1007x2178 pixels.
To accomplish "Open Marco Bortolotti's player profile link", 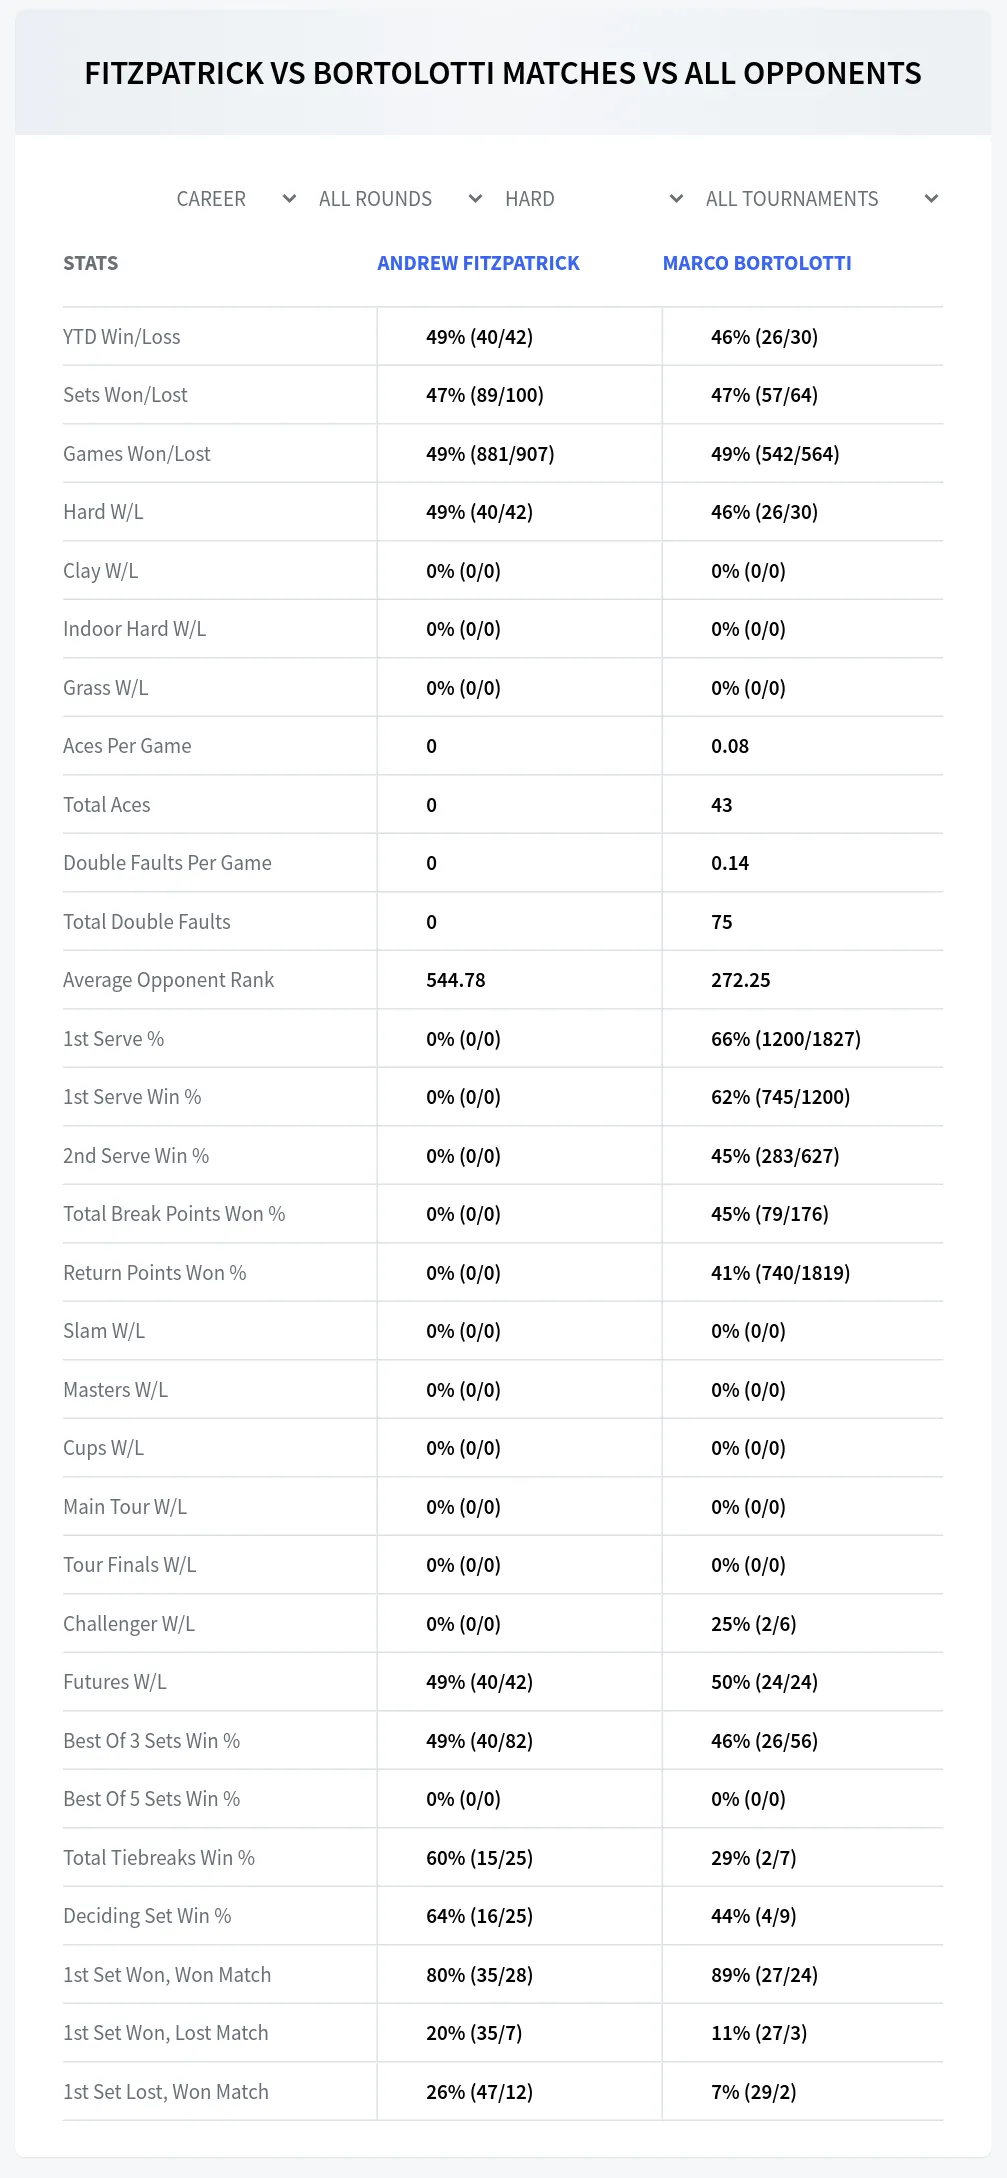I will 757,263.
